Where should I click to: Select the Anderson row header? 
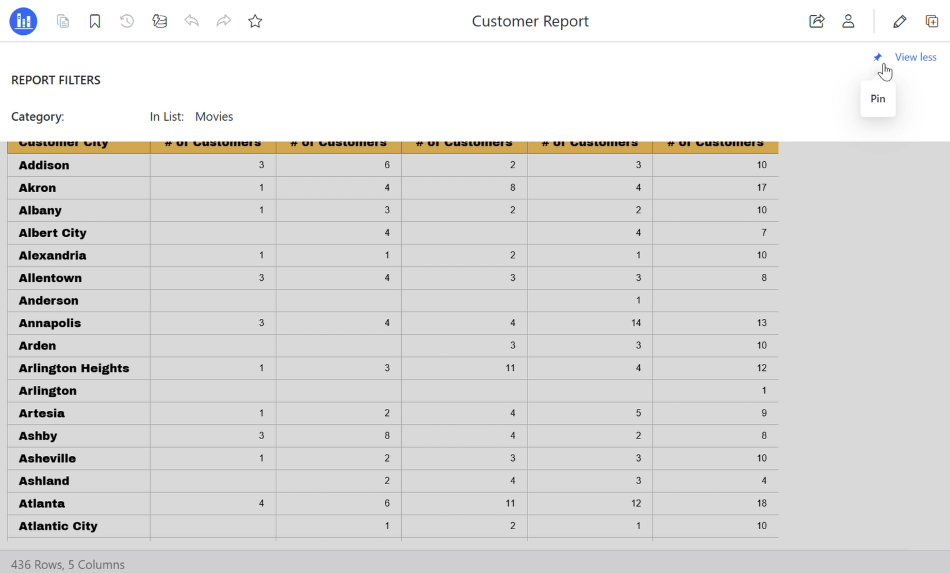point(79,300)
